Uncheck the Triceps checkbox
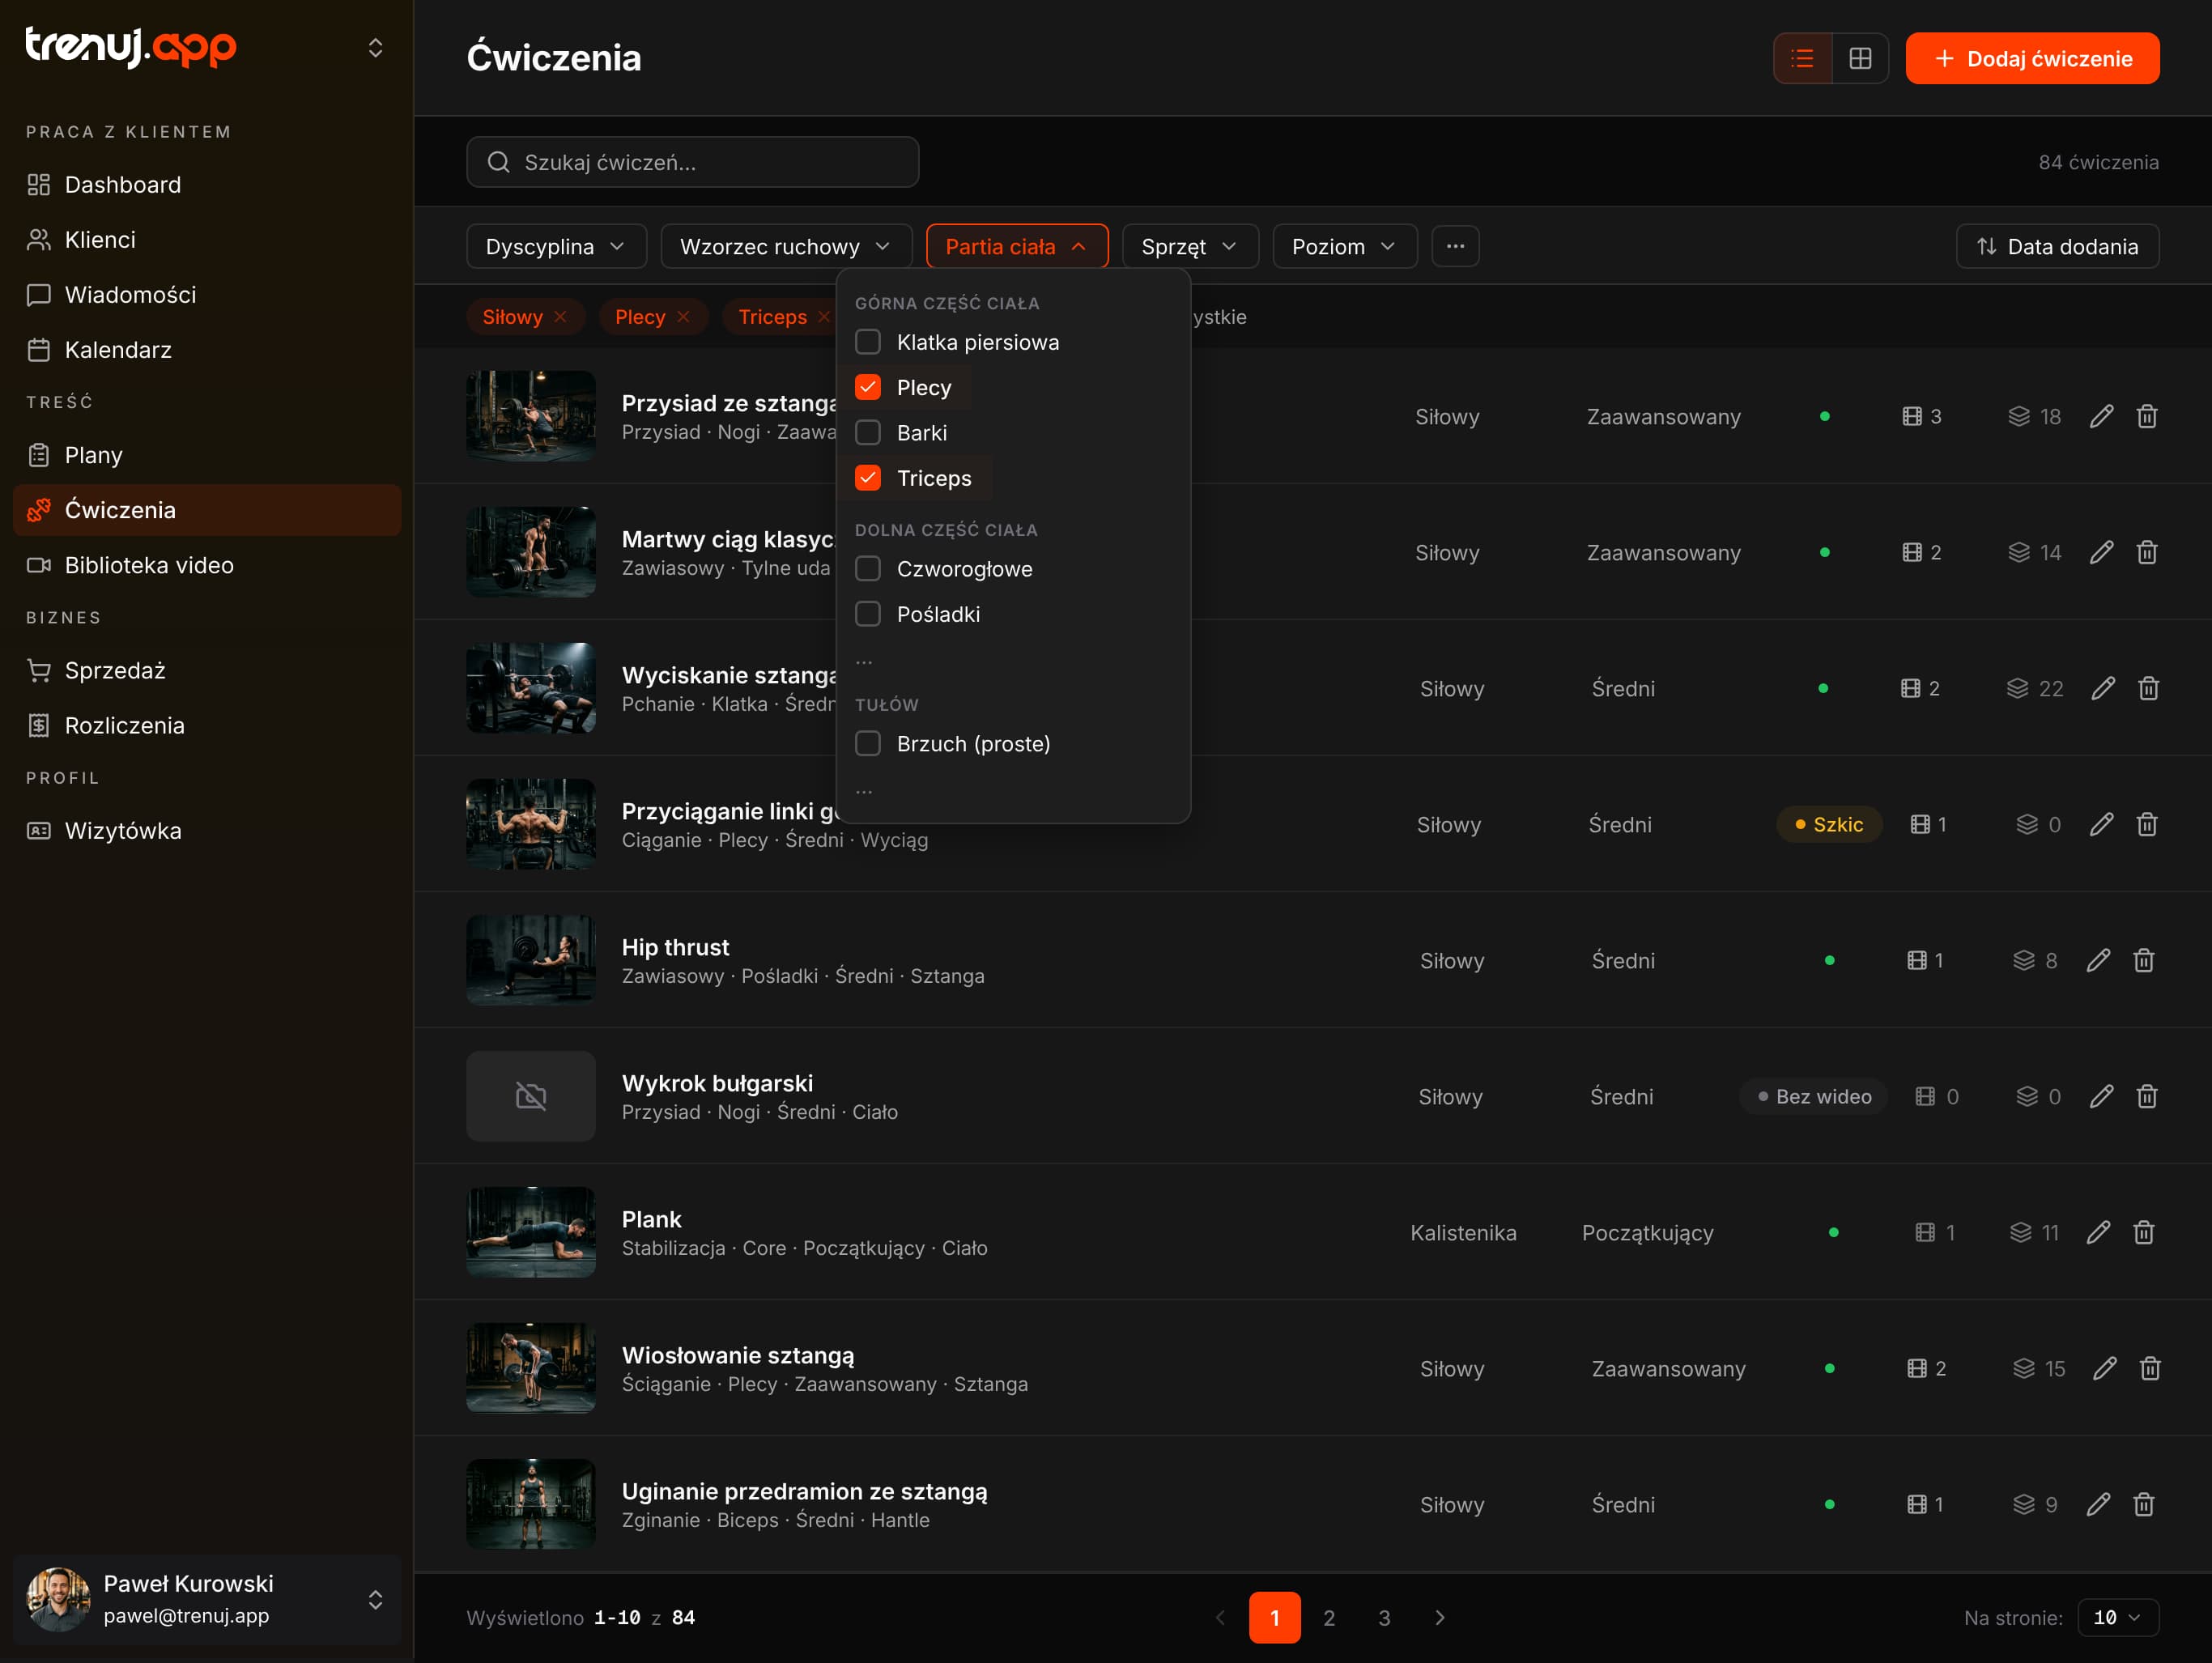This screenshot has height=1663, width=2212. point(868,478)
